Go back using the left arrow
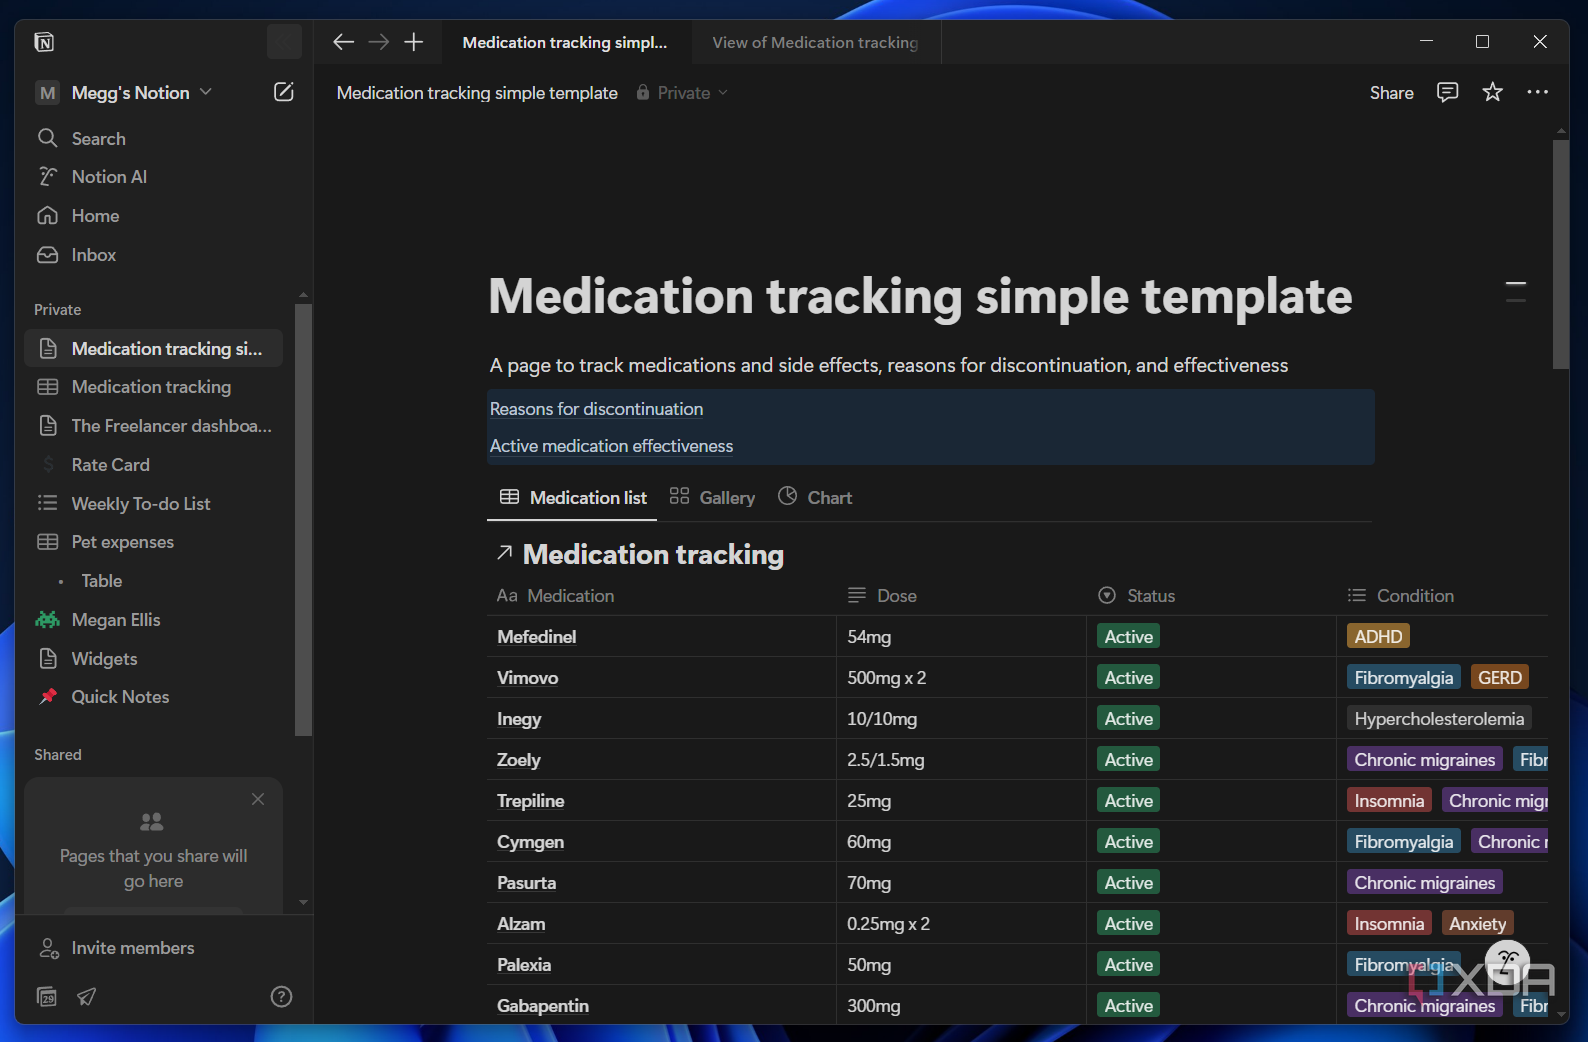Image resolution: width=1588 pixels, height=1042 pixels. (343, 42)
